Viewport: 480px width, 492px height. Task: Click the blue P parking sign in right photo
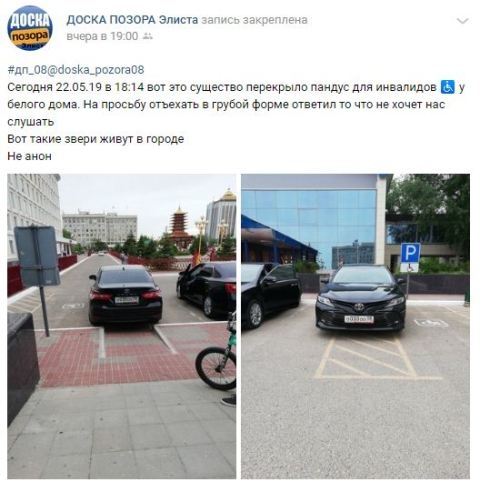tap(410, 253)
